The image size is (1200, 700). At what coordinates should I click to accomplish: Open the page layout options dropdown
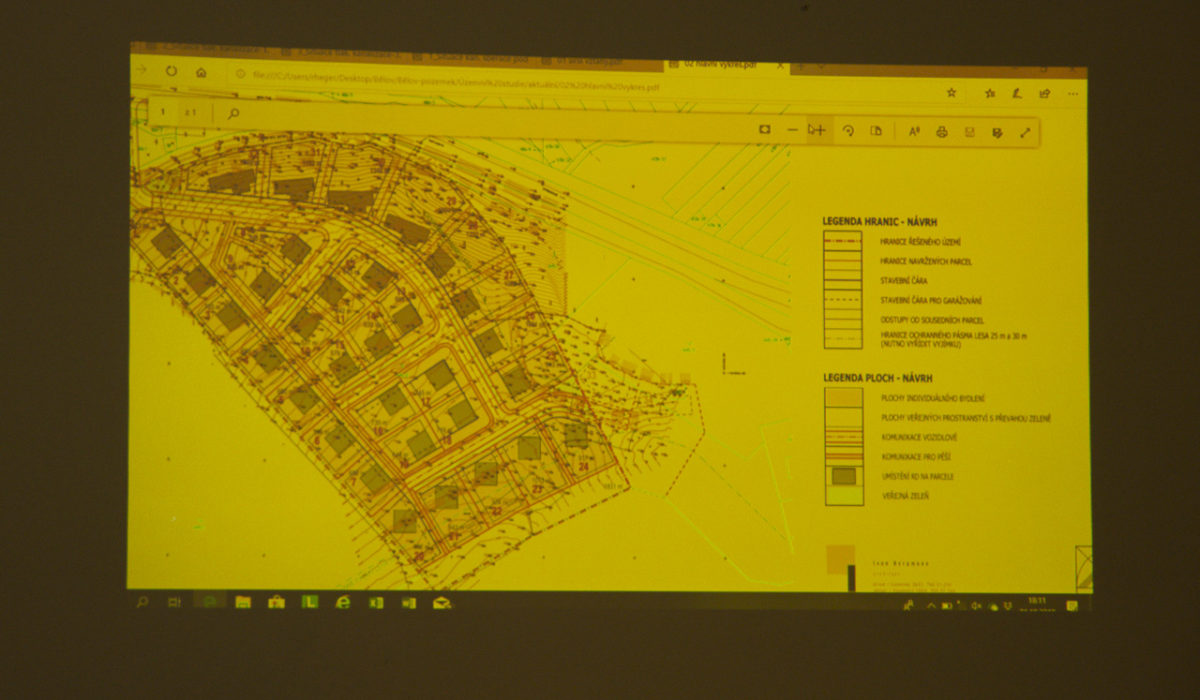point(876,131)
